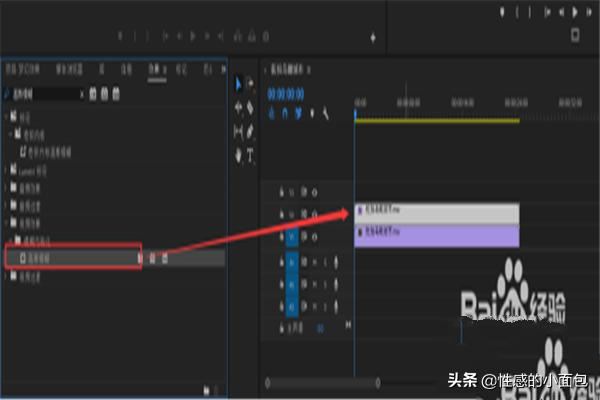This screenshot has width=600, height=400.
Task: Toggle Accelerated Effects filter icon
Action: (x=93, y=94)
